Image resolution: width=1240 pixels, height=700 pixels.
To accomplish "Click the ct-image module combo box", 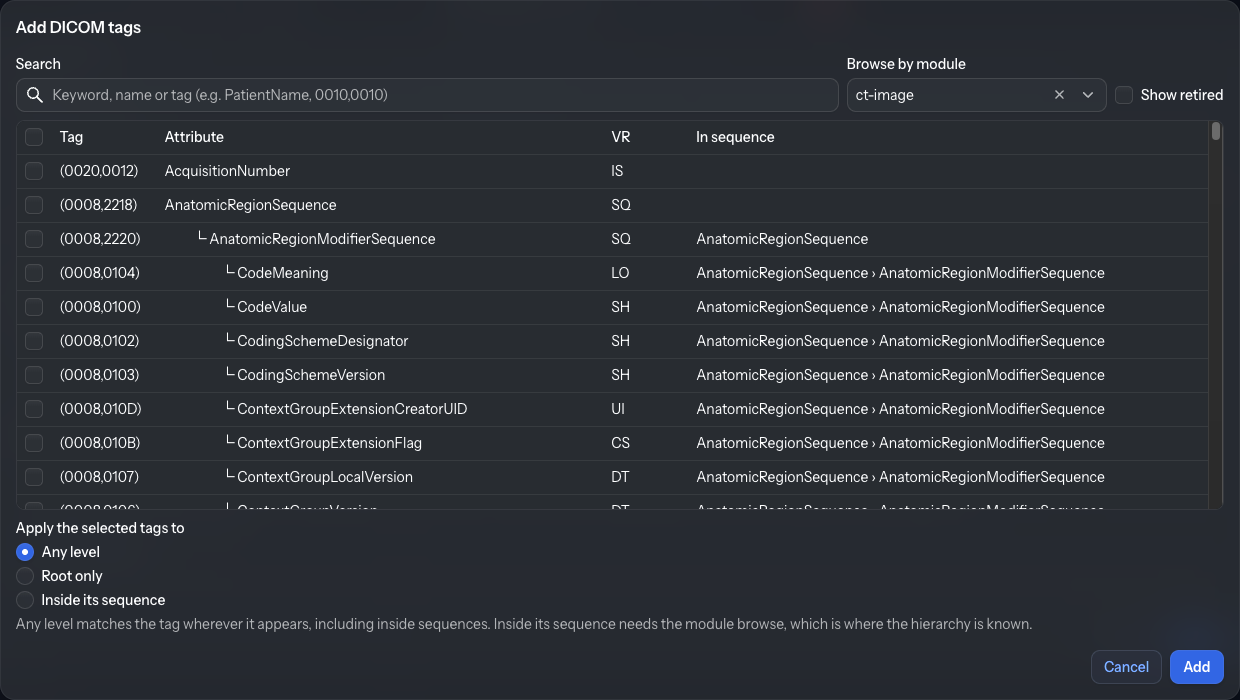I will (976, 95).
